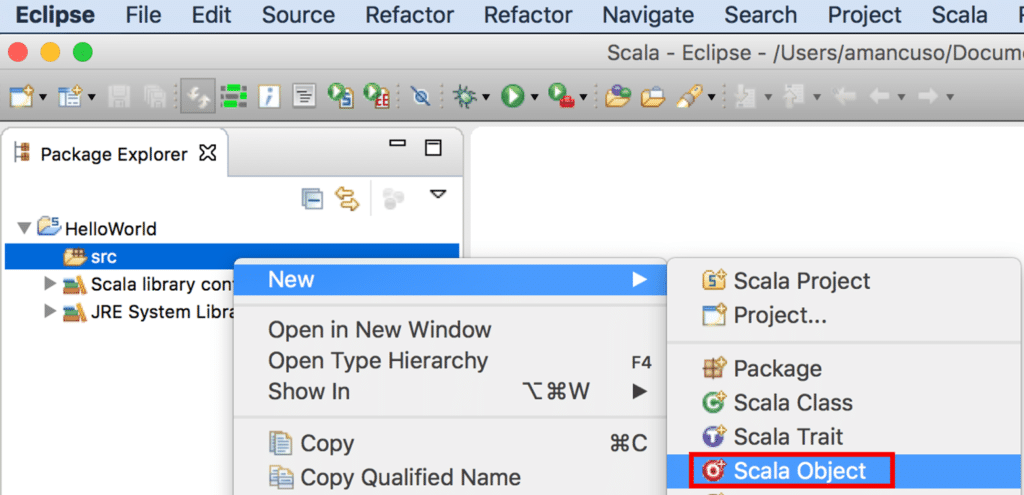Create a new Scala Object
This screenshot has height=495, width=1024.
(x=844, y=470)
